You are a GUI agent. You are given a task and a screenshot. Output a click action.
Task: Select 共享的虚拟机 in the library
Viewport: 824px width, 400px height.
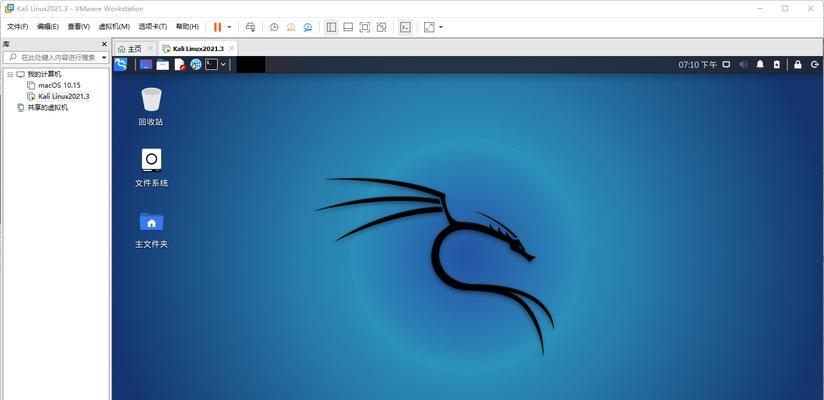[48, 108]
